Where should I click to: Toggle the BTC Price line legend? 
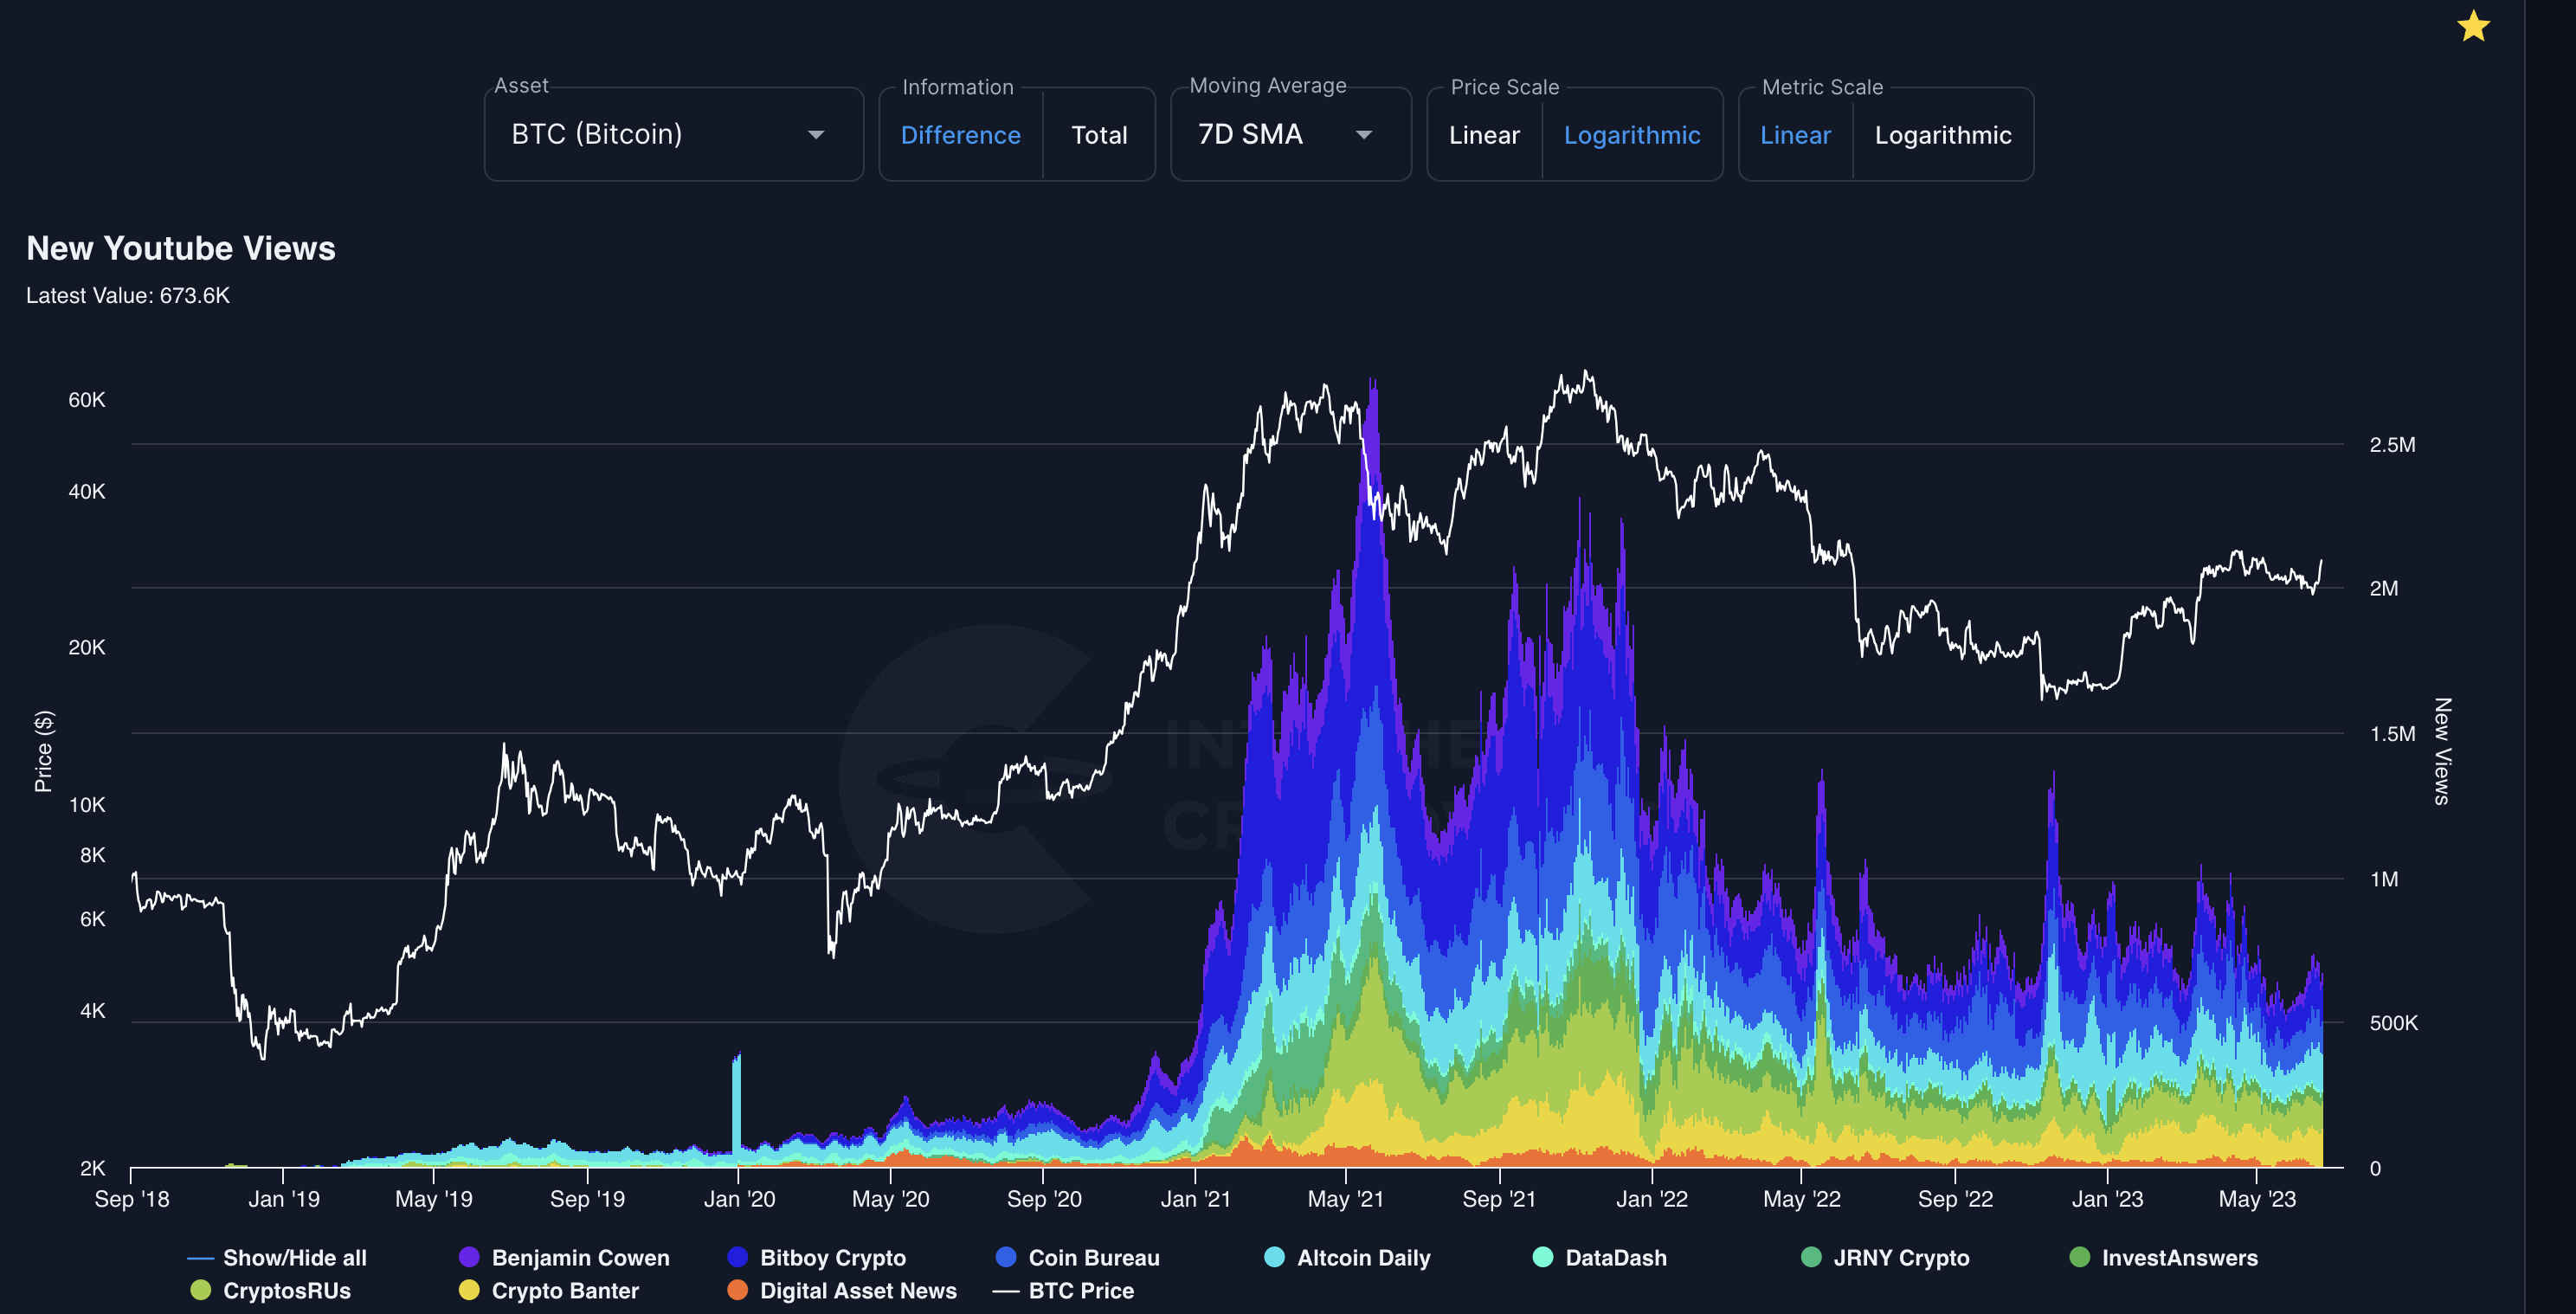(1080, 1290)
